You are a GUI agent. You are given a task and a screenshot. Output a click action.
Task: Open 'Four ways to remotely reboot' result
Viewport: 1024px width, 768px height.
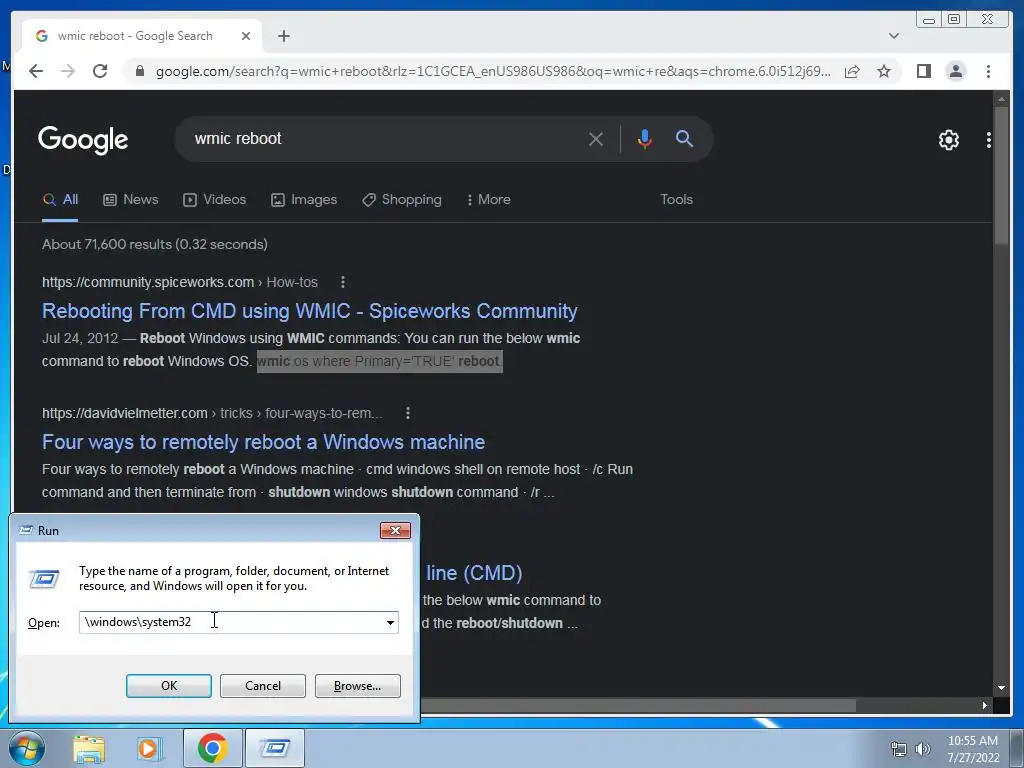point(263,442)
